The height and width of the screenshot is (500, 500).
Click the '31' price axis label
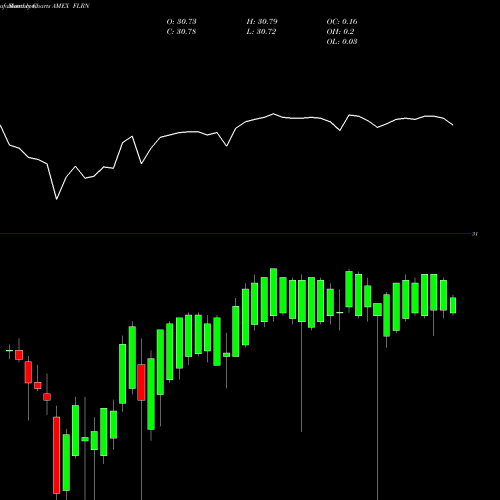click(x=475, y=234)
